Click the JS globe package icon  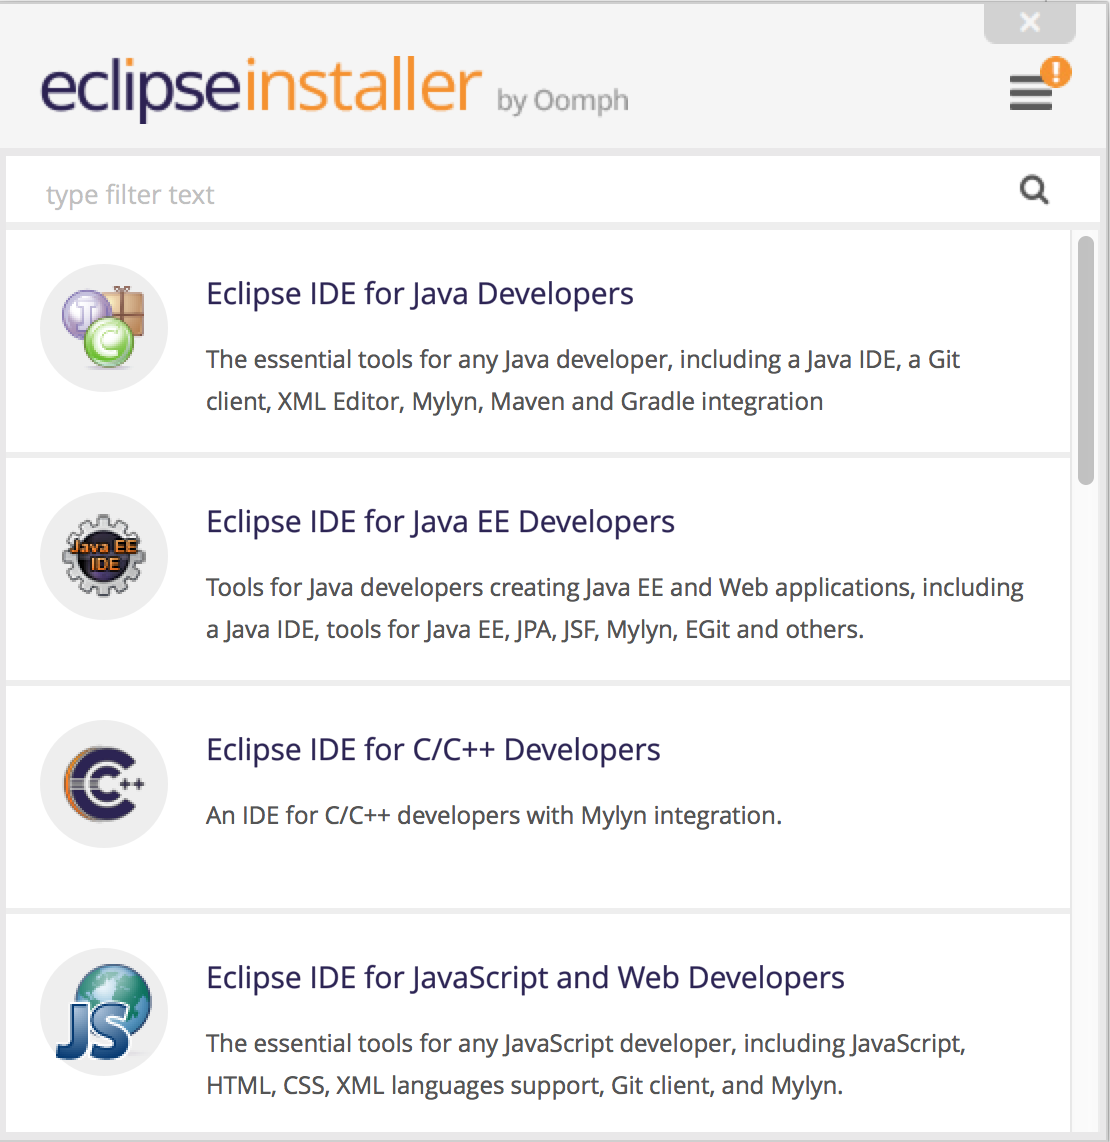[x=104, y=1012]
